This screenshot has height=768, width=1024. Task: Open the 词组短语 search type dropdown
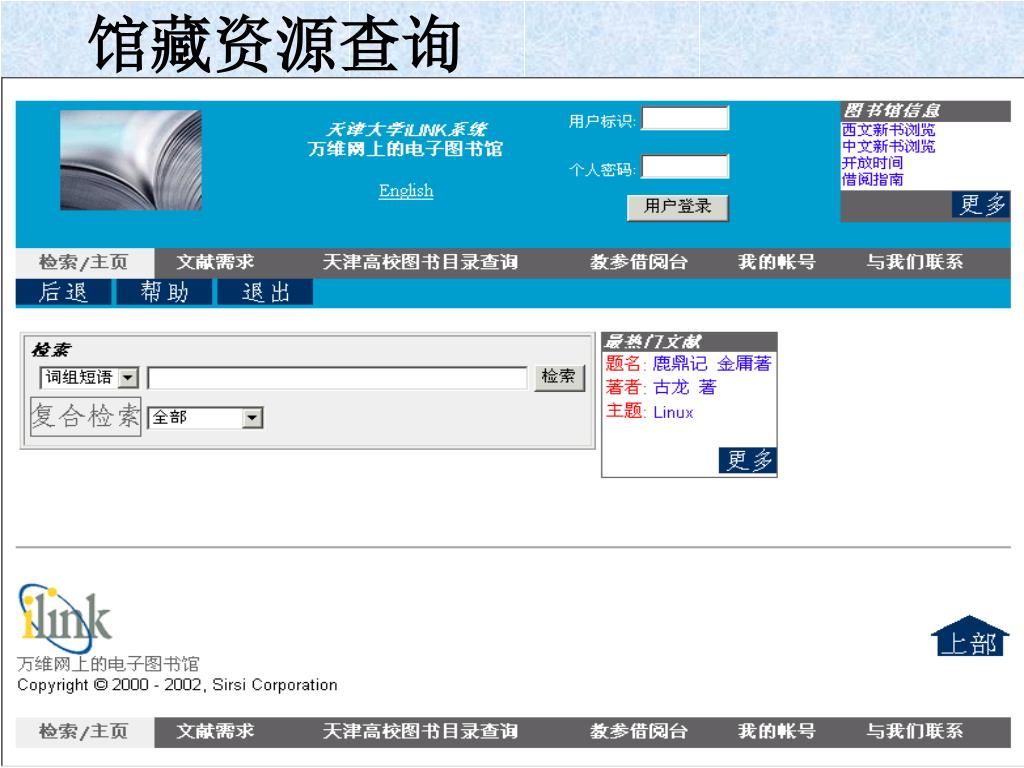pos(89,377)
